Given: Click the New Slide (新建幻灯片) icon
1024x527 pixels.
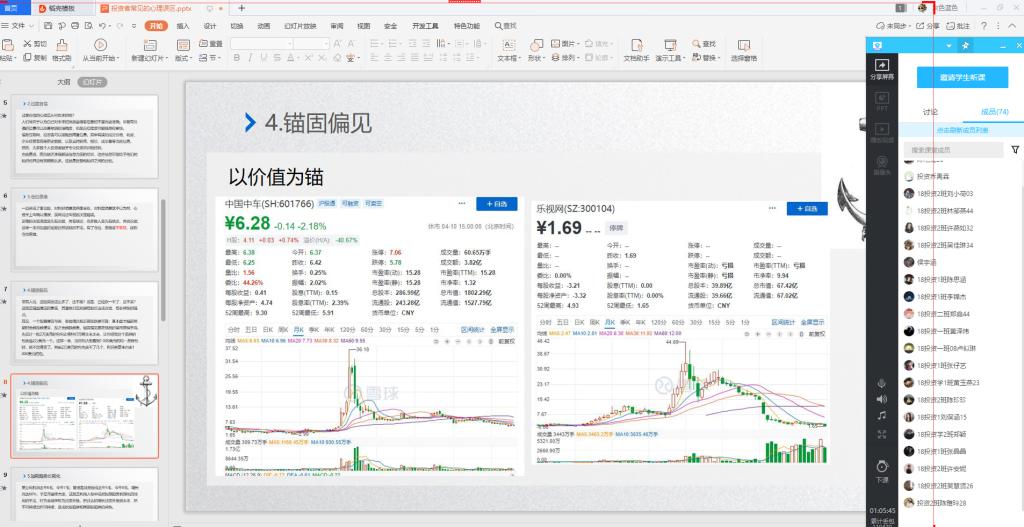Looking at the screenshot, I should (x=150, y=45).
